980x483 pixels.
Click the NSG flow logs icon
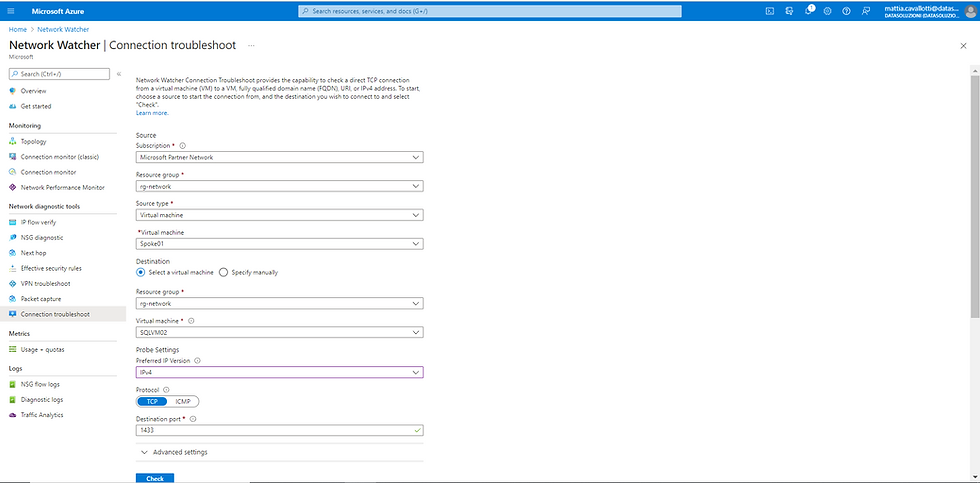pos(12,384)
